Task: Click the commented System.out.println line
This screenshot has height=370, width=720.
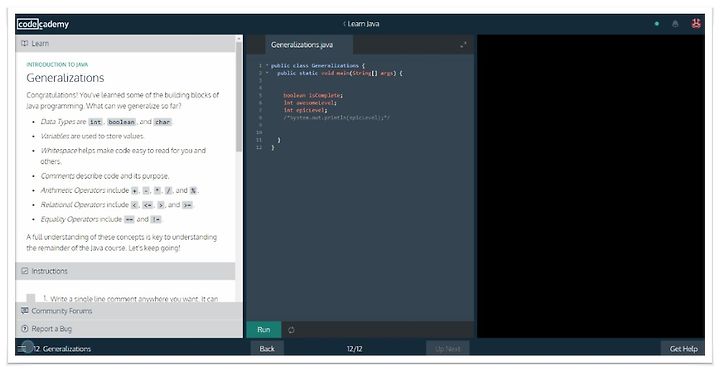Action: [337, 118]
